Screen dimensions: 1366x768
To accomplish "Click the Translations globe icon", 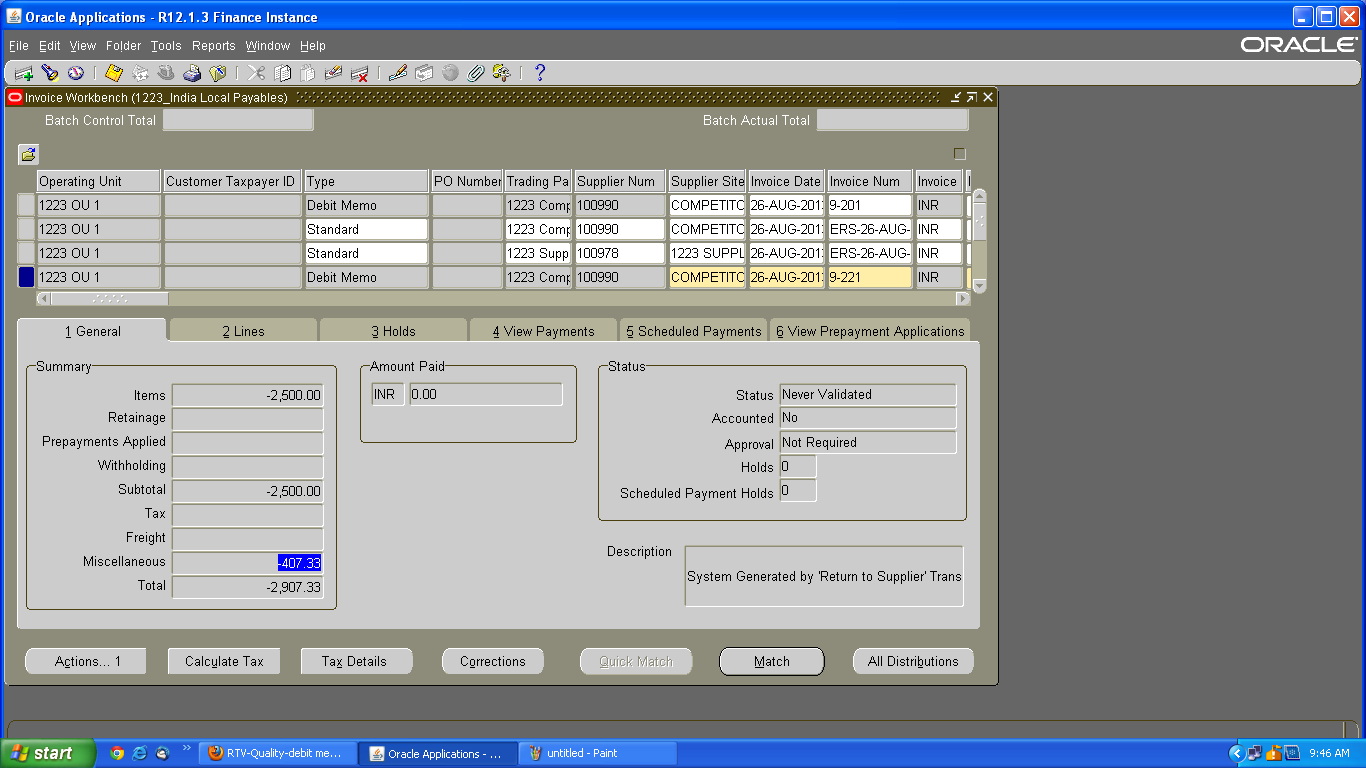I will (x=450, y=73).
